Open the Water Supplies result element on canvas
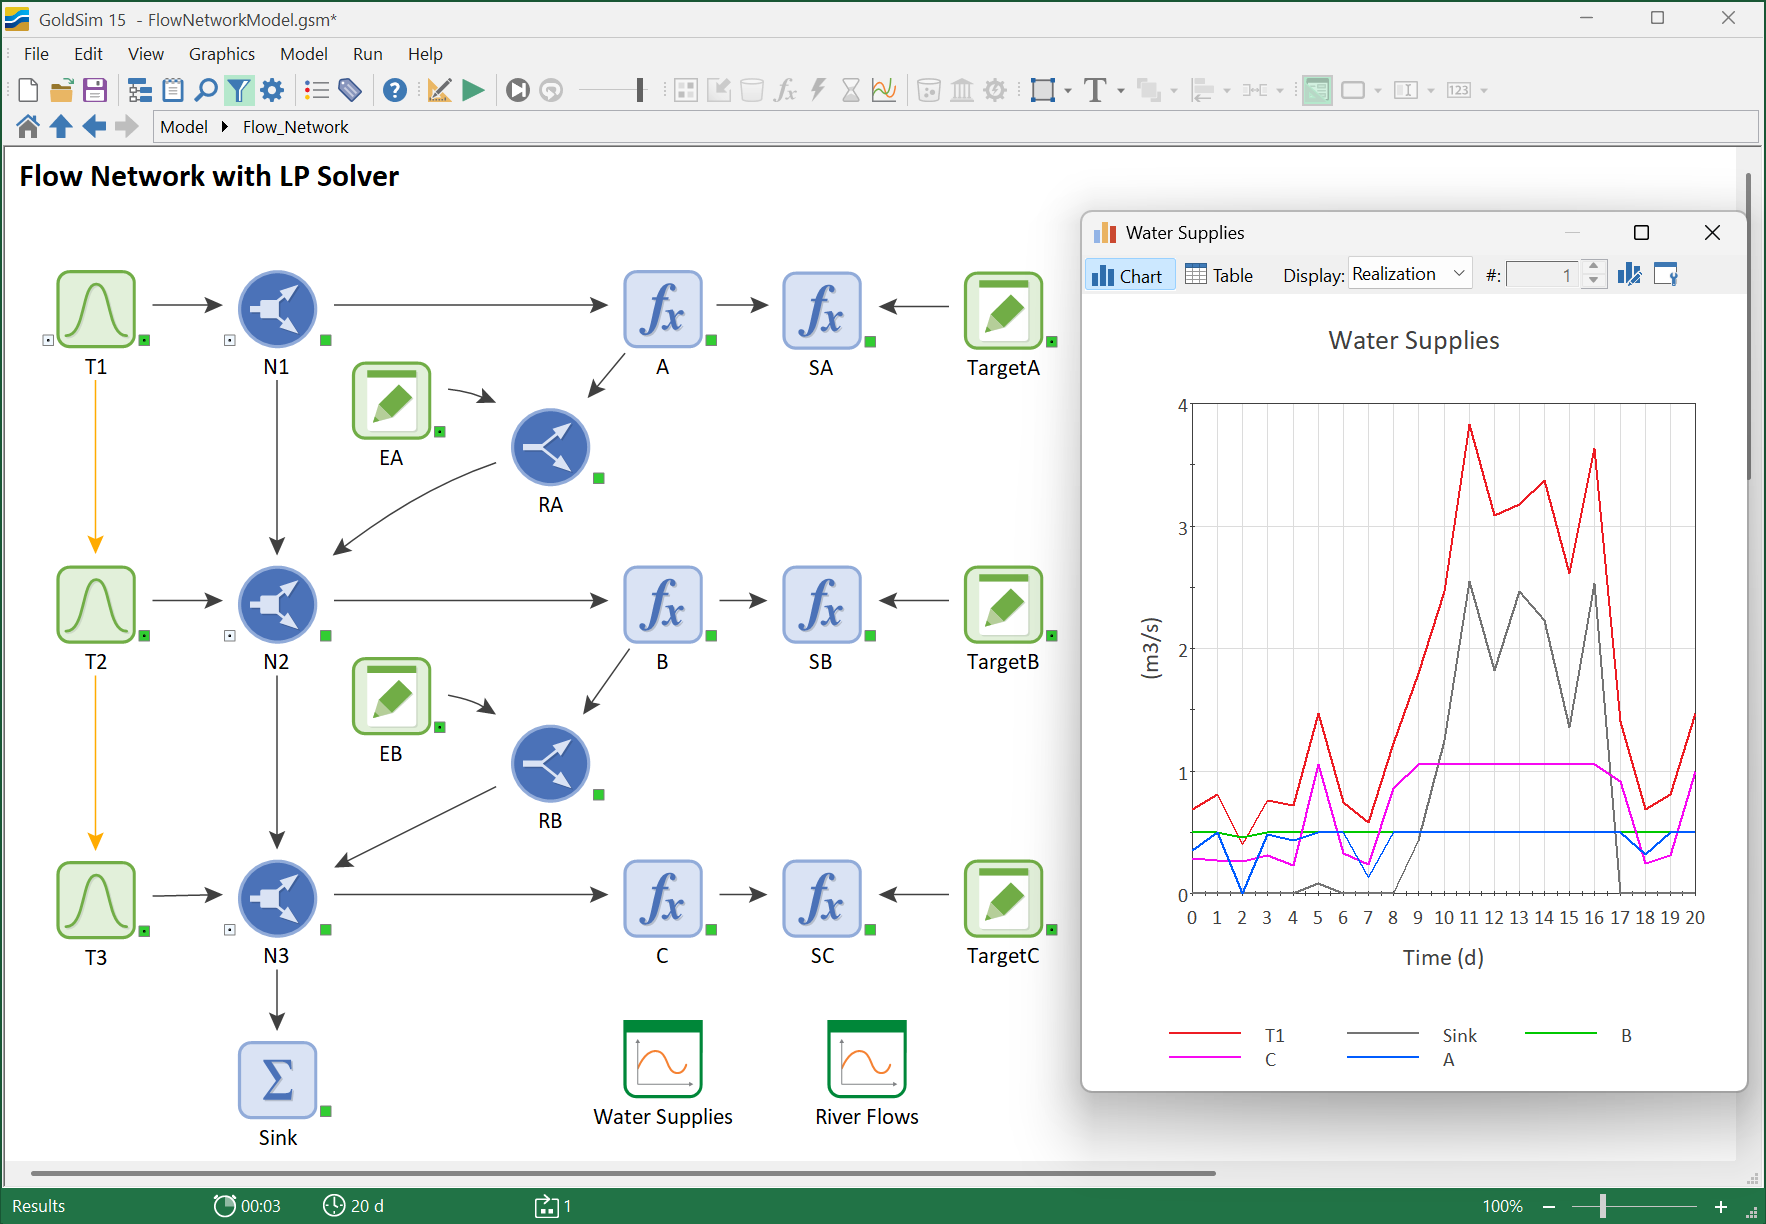1766x1224 pixels. coord(663,1058)
